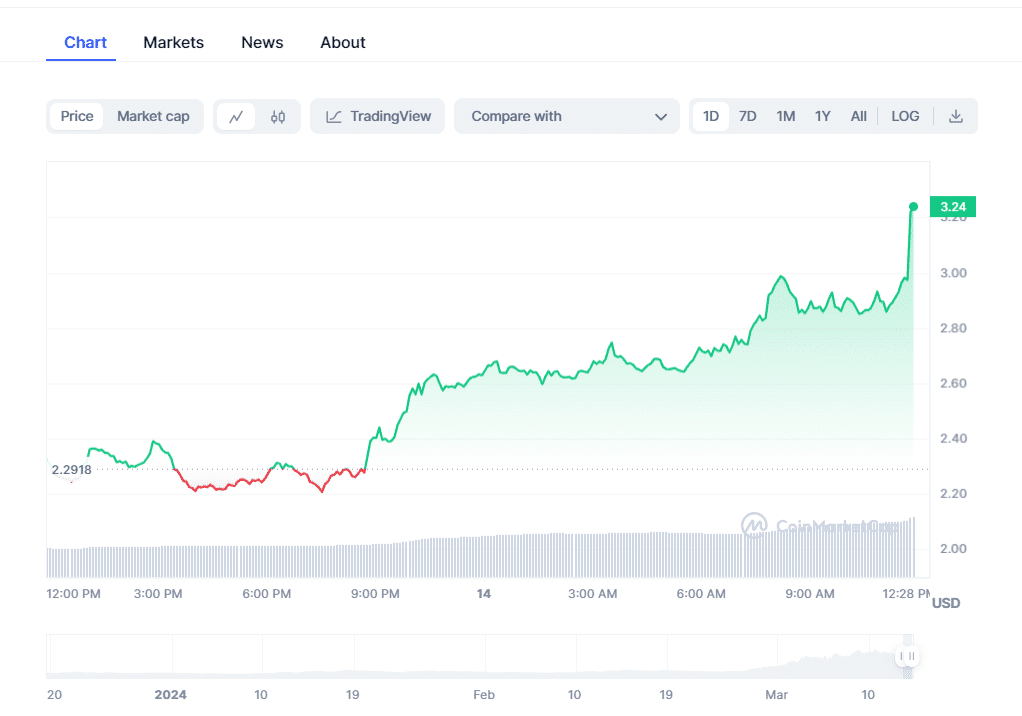Select 1Y time range

(x=822, y=116)
